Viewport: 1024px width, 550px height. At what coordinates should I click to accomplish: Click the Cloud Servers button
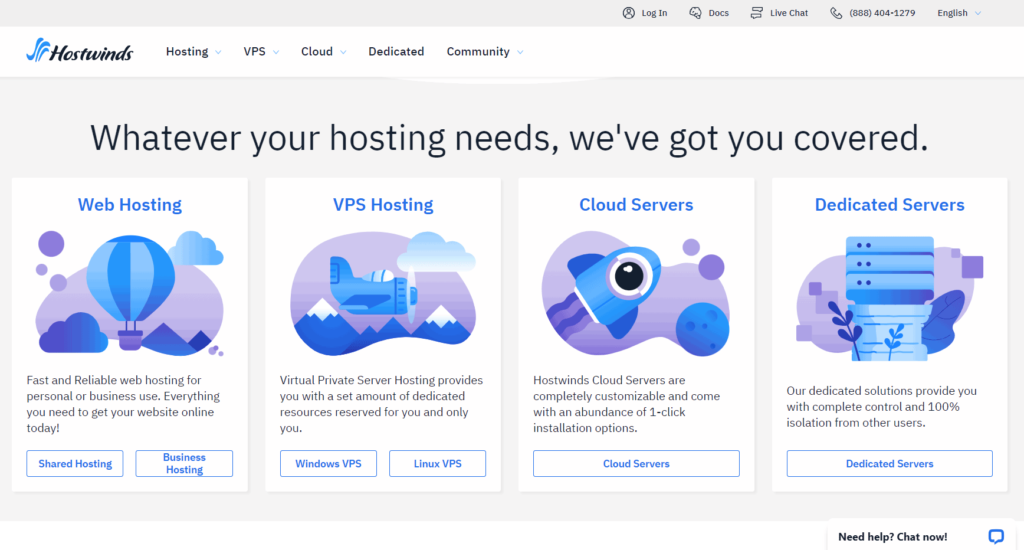636,463
